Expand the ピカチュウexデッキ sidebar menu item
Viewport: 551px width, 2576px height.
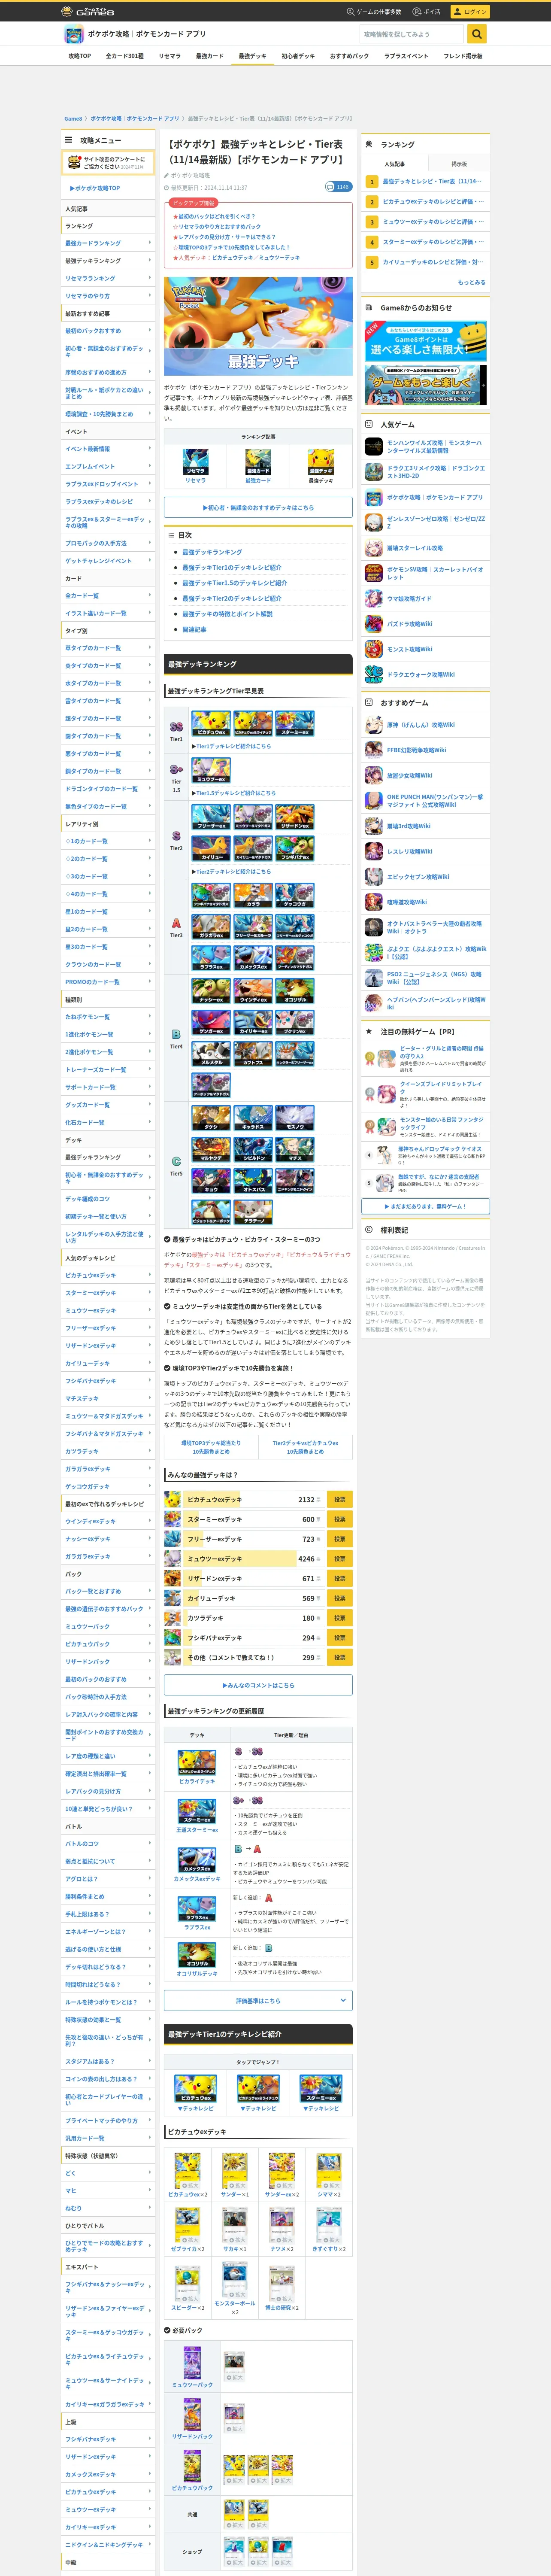click(108, 1275)
